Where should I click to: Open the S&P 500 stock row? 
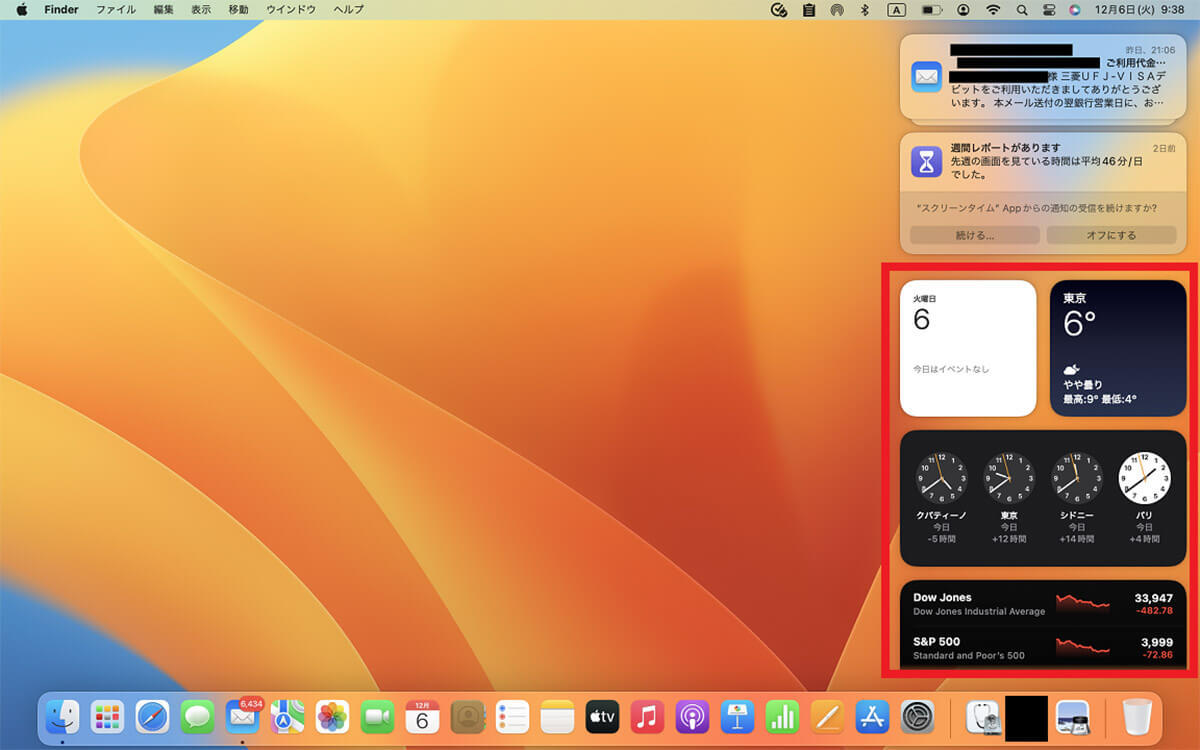[x=1043, y=647]
